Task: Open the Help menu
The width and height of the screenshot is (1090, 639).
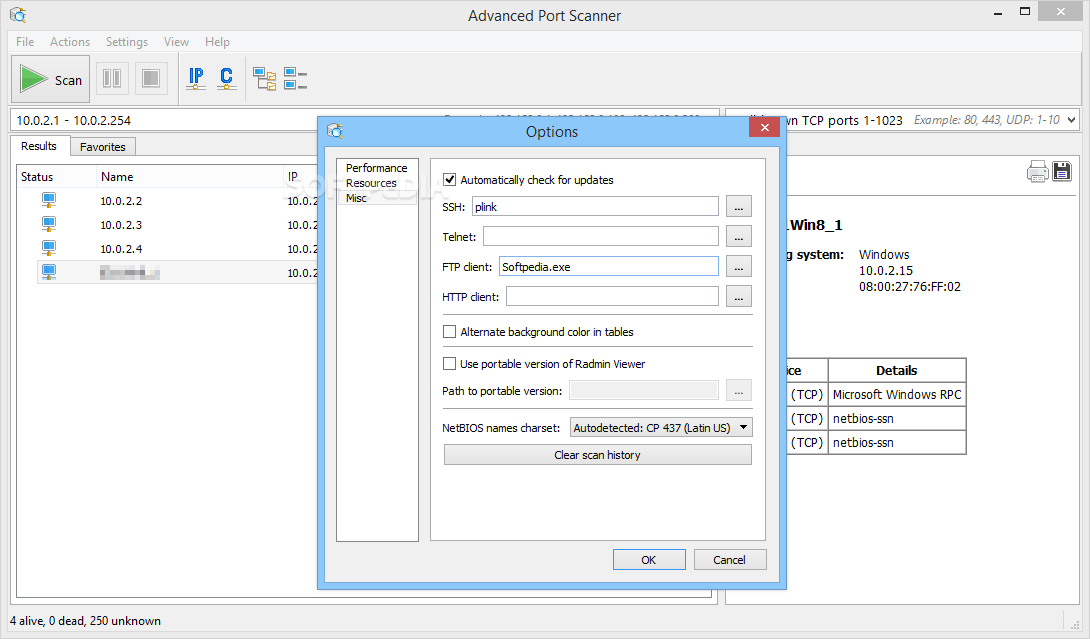Action: pos(217,42)
